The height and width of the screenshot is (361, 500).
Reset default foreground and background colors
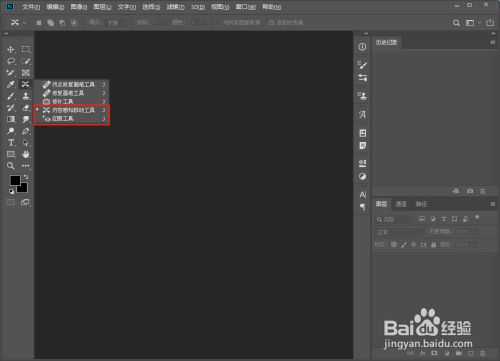tap(11, 191)
